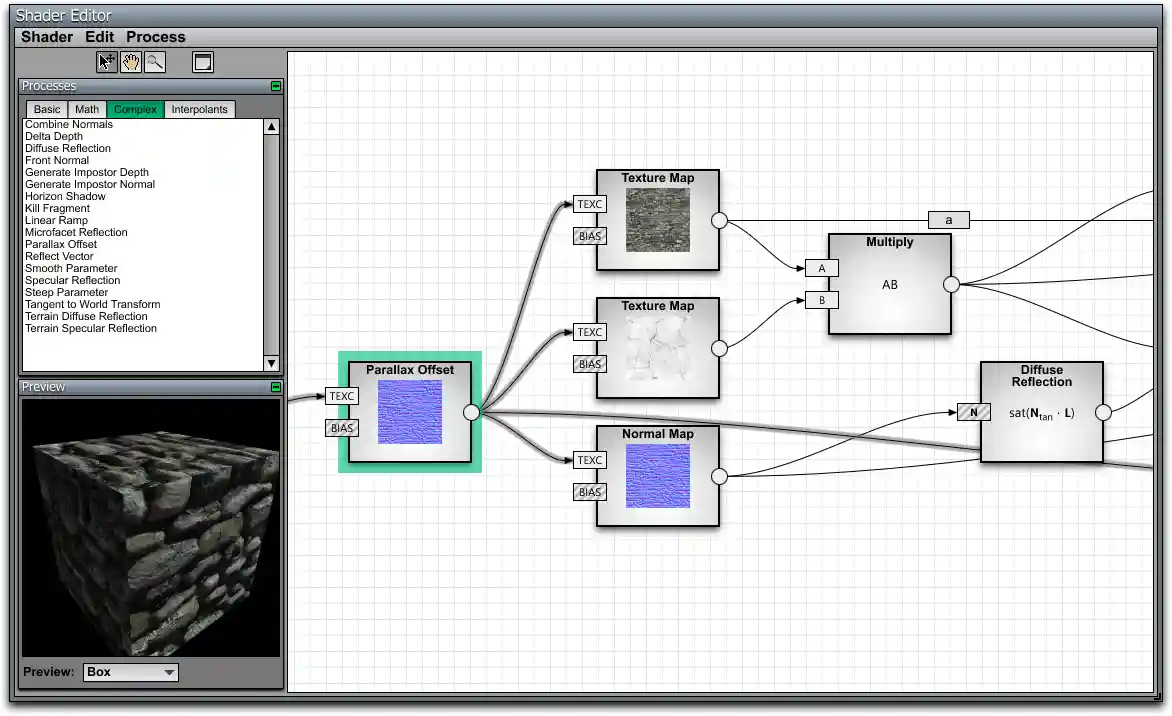Open the Preview shape dropdown showing Box
The height and width of the screenshot is (716, 1172).
(131, 672)
